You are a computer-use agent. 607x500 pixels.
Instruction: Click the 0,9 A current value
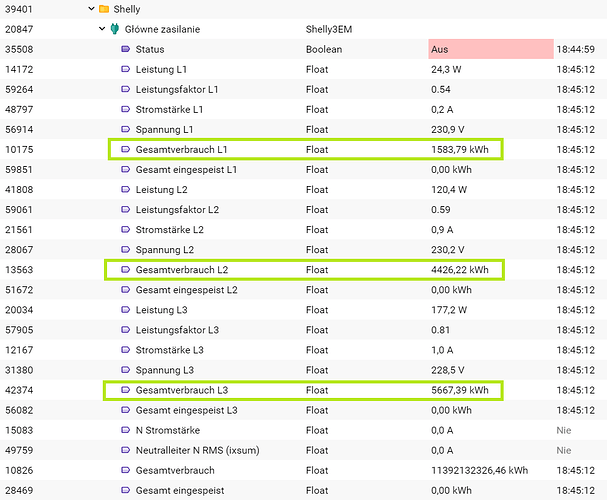(442, 230)
